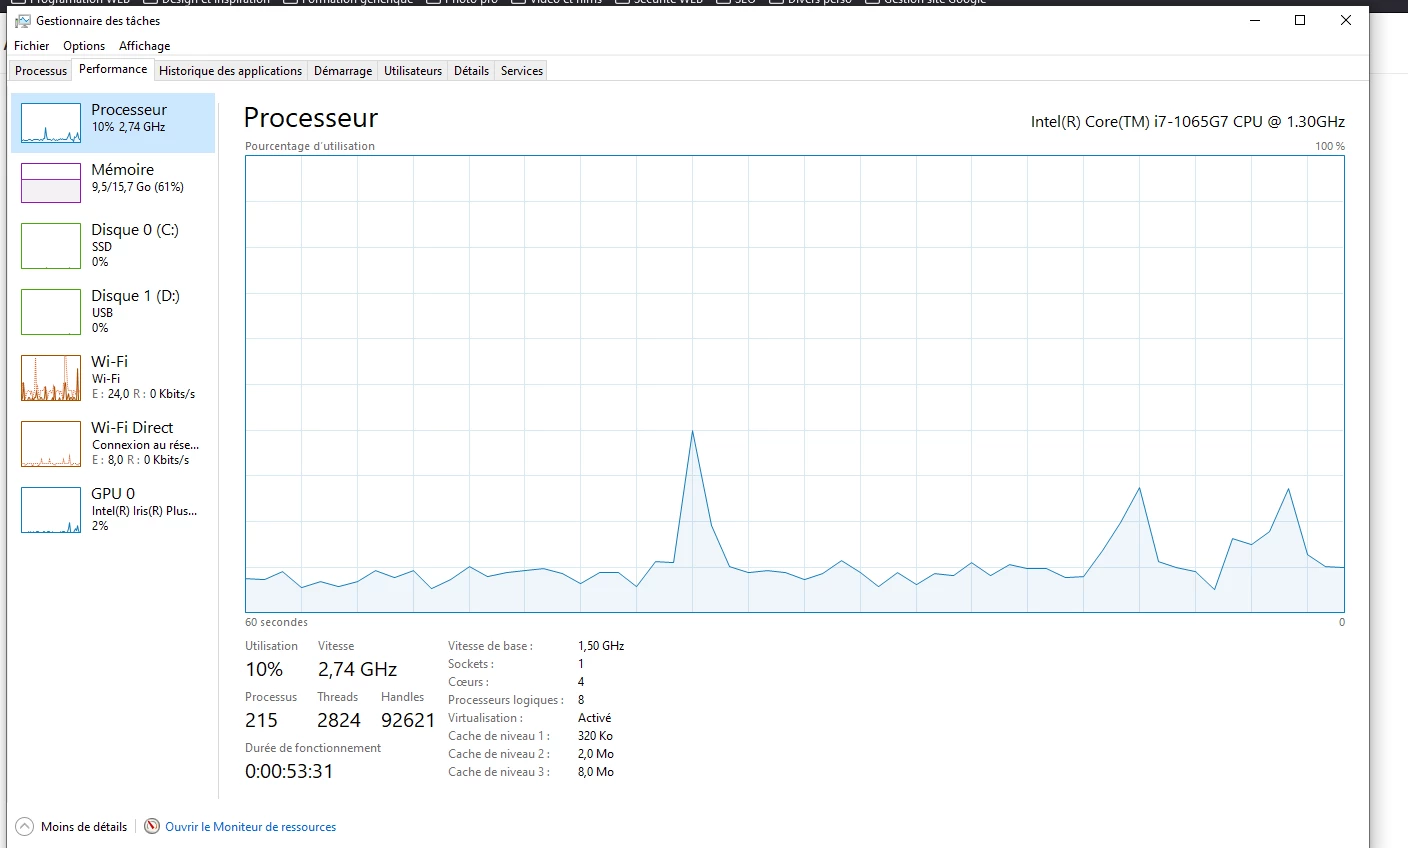Click the 2,74 GHz Vitesse value
Image resolution: width=1408 pixels, height=848 pixels.
click(x=358, y=670)
